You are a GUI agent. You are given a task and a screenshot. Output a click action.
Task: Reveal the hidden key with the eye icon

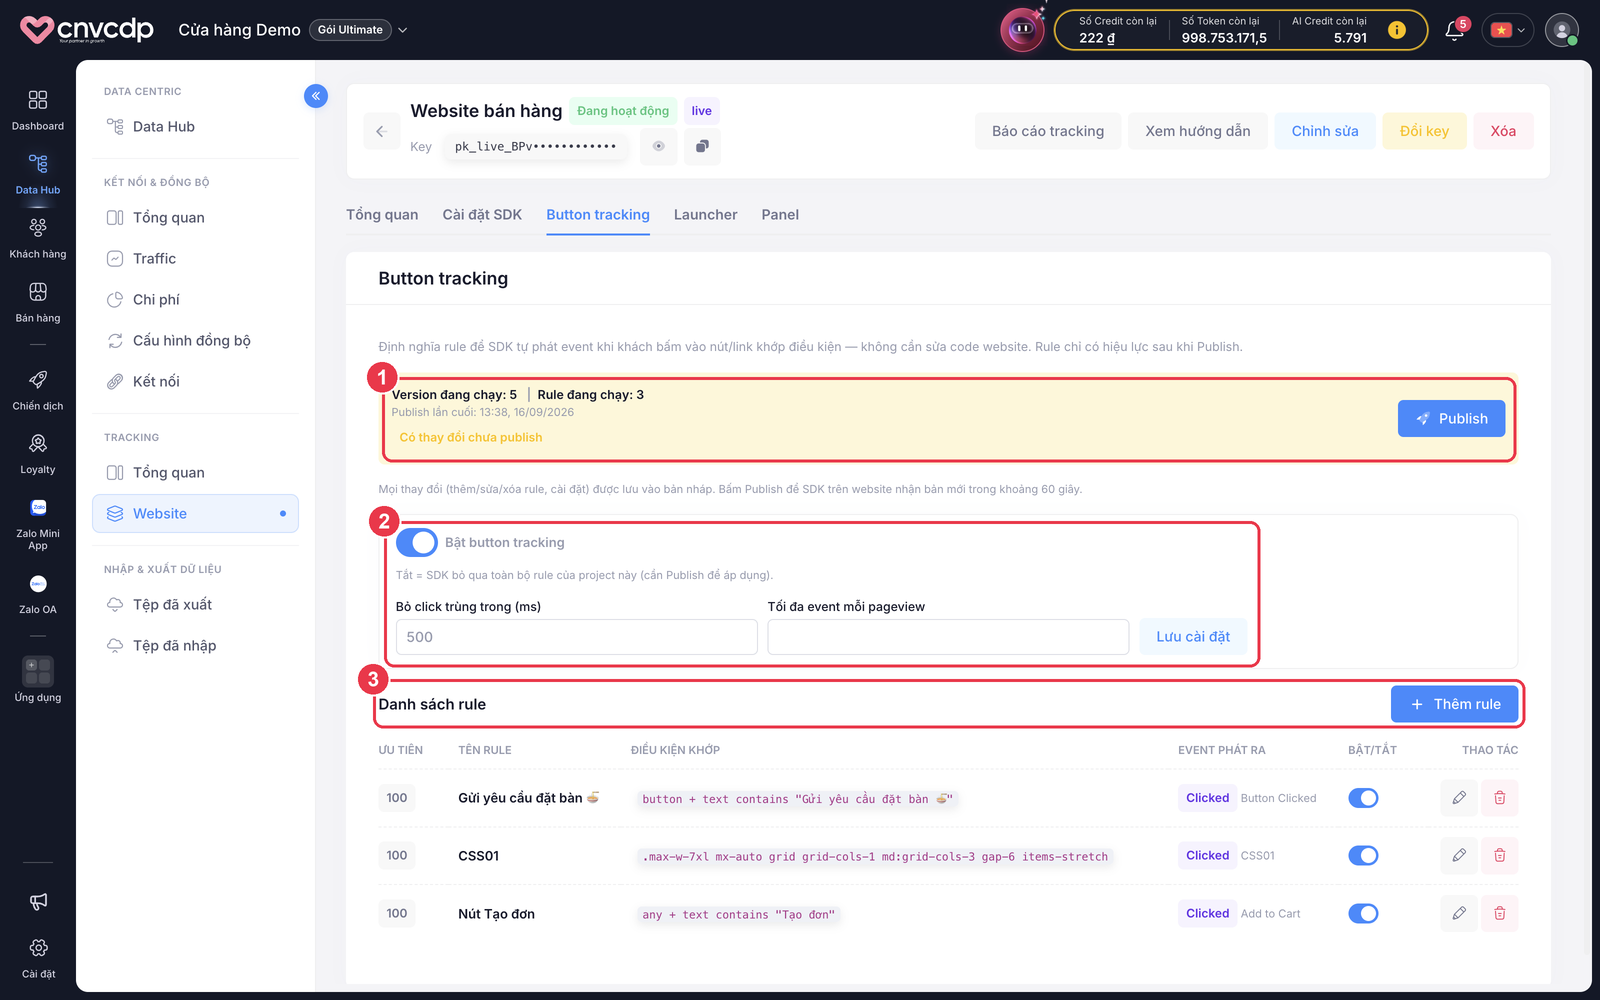[x=659, y=146]
